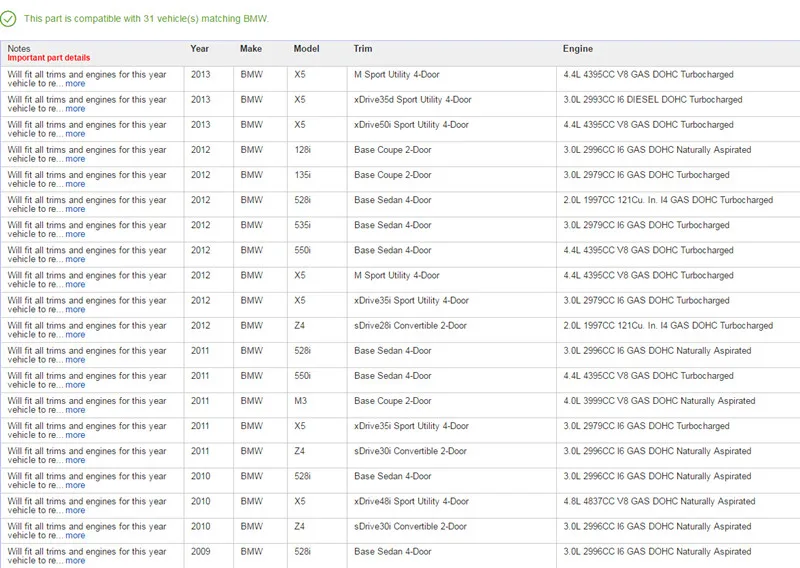Select 'xDrive35d Sport Utility 4-Door' trim cell
Viewport: 800px width, 568px height.
(413, 100)
